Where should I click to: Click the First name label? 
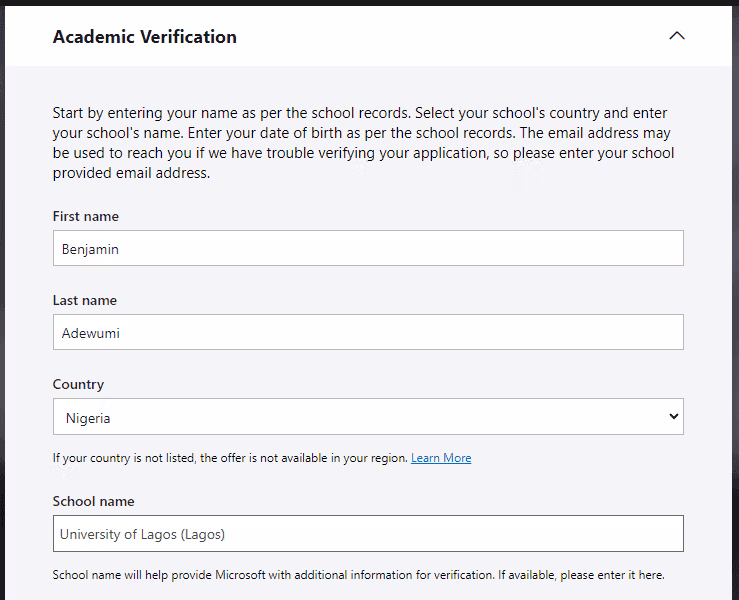point(86,216)
